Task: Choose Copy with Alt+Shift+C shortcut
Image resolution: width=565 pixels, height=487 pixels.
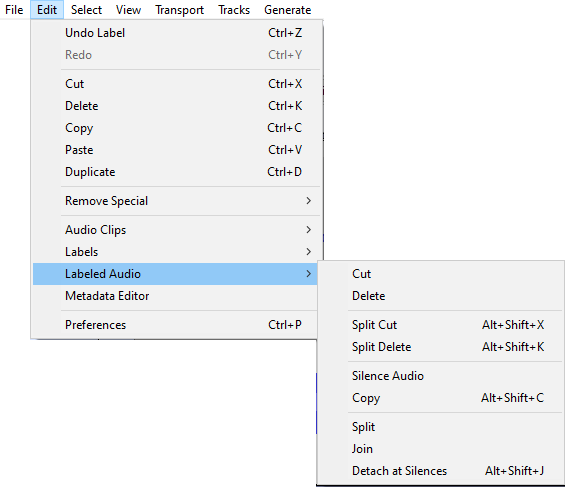Action: click(x=441, y=398)
